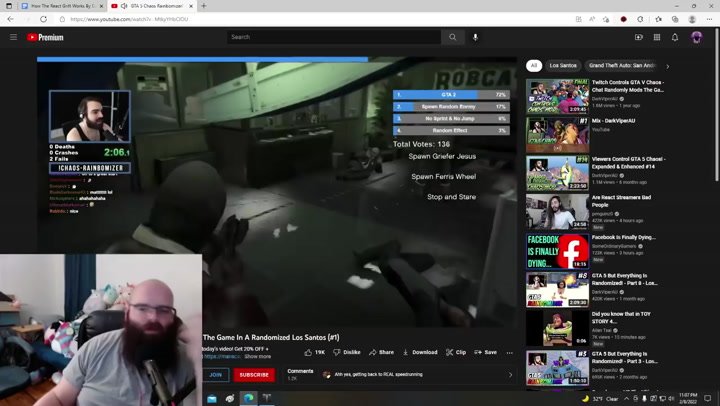Dislike the video with thumbs-down
This screenshot has height=406, width=720.
[347, 352]
